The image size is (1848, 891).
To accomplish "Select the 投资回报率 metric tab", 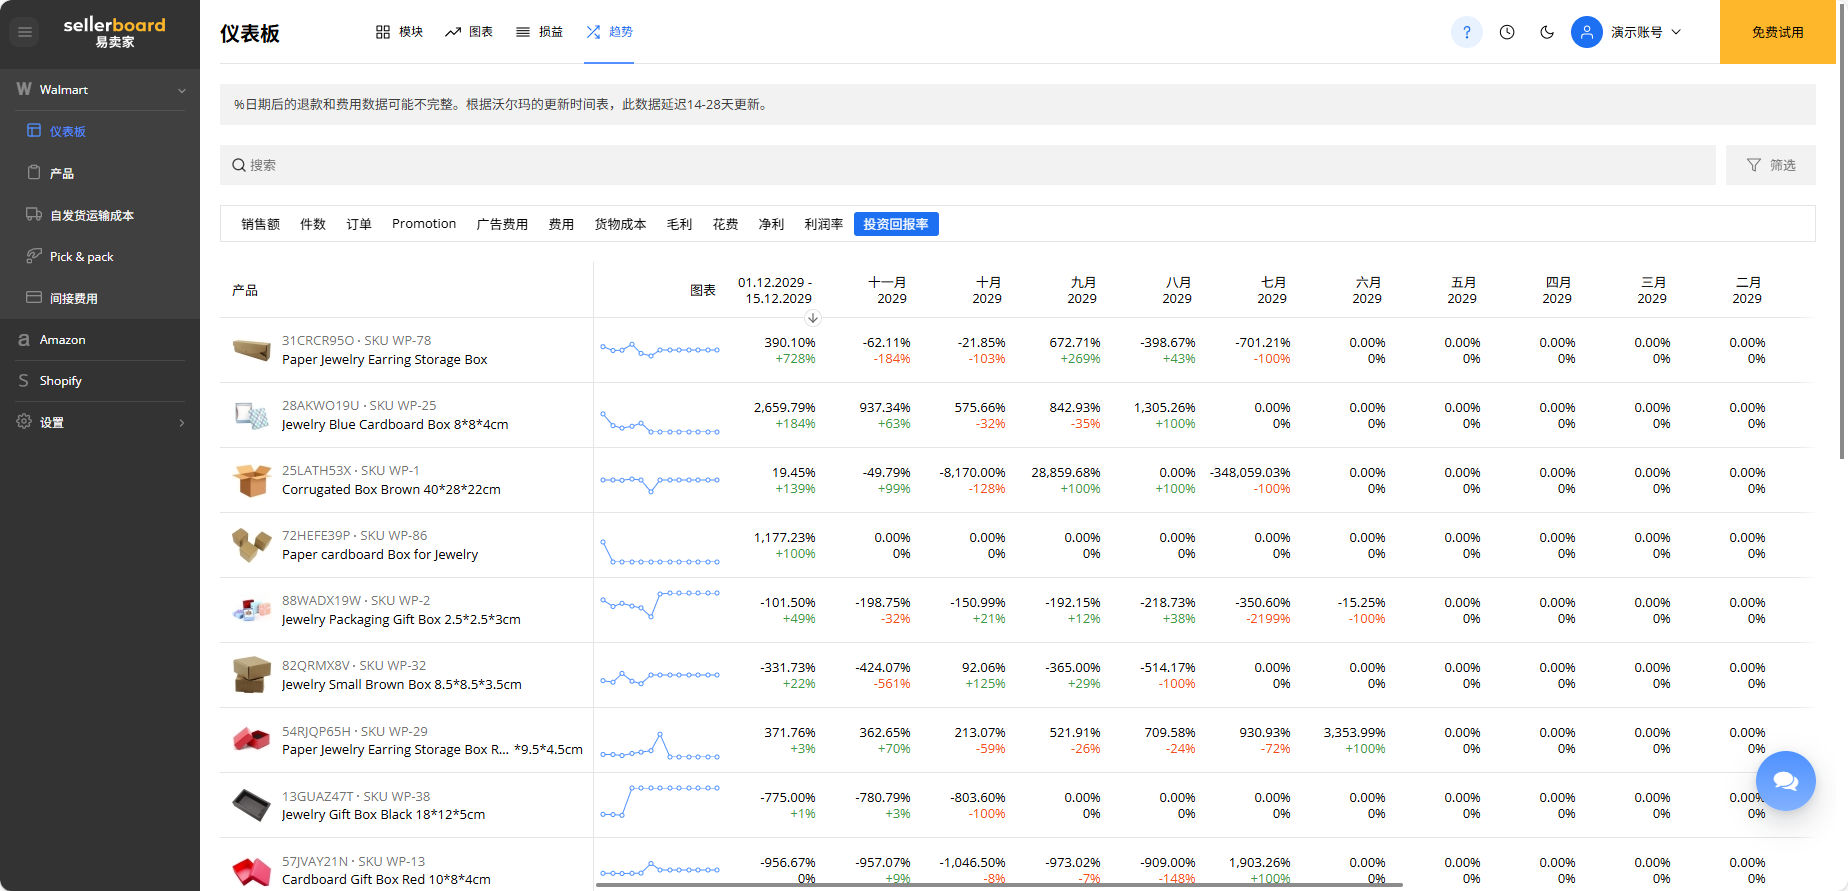I will point(896,224).
